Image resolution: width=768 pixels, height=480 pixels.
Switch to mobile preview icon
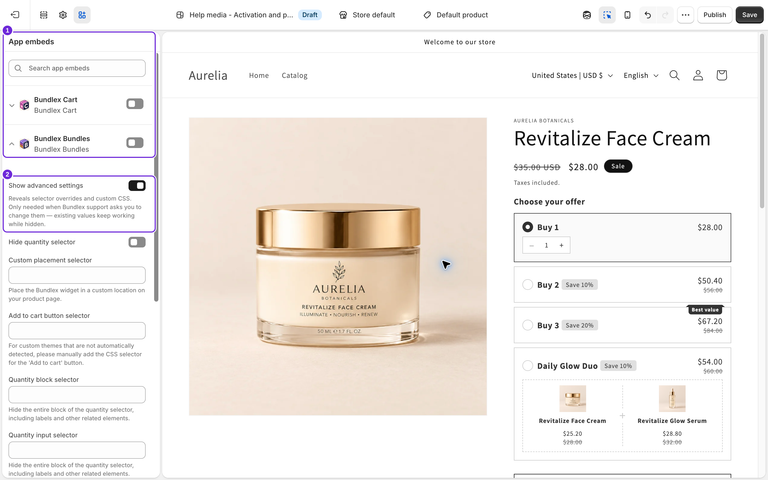tap(627, 15)
